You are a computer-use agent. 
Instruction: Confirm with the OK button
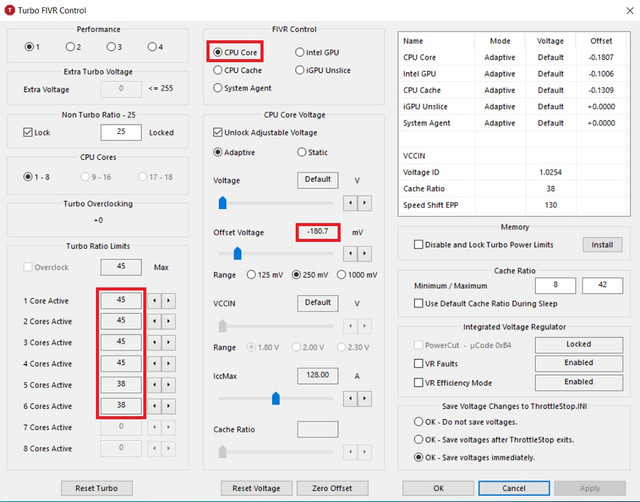click(438, 488)
